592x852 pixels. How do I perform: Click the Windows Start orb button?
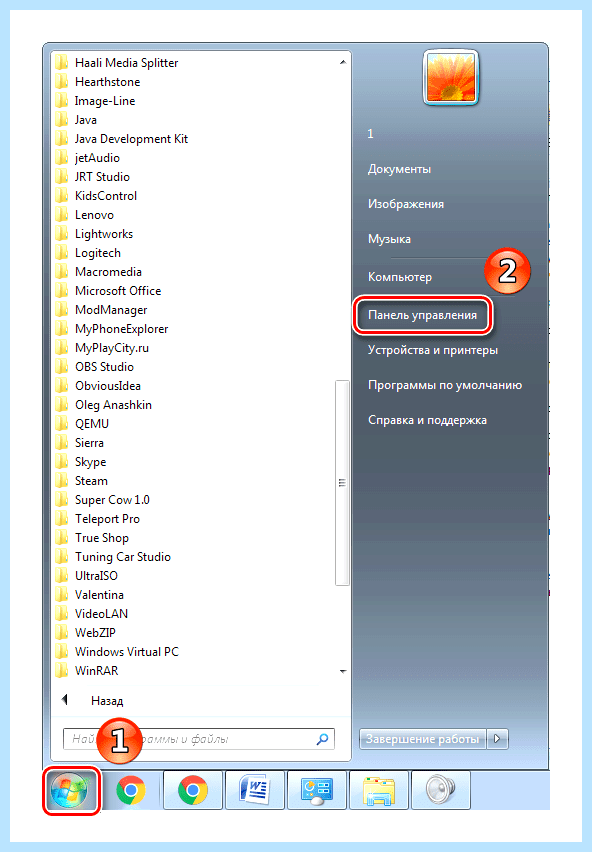(71, 791)
